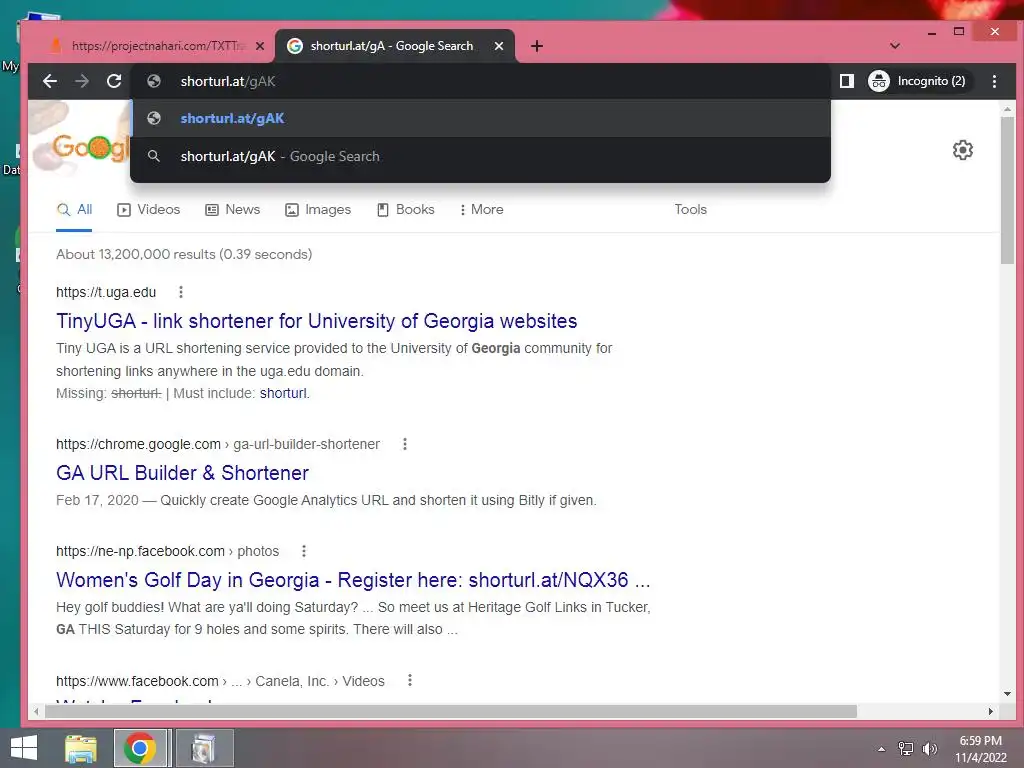
Task: Click the www.facebook.com Canela result URL
Action: pyautogui.click(x=220, y=681)
